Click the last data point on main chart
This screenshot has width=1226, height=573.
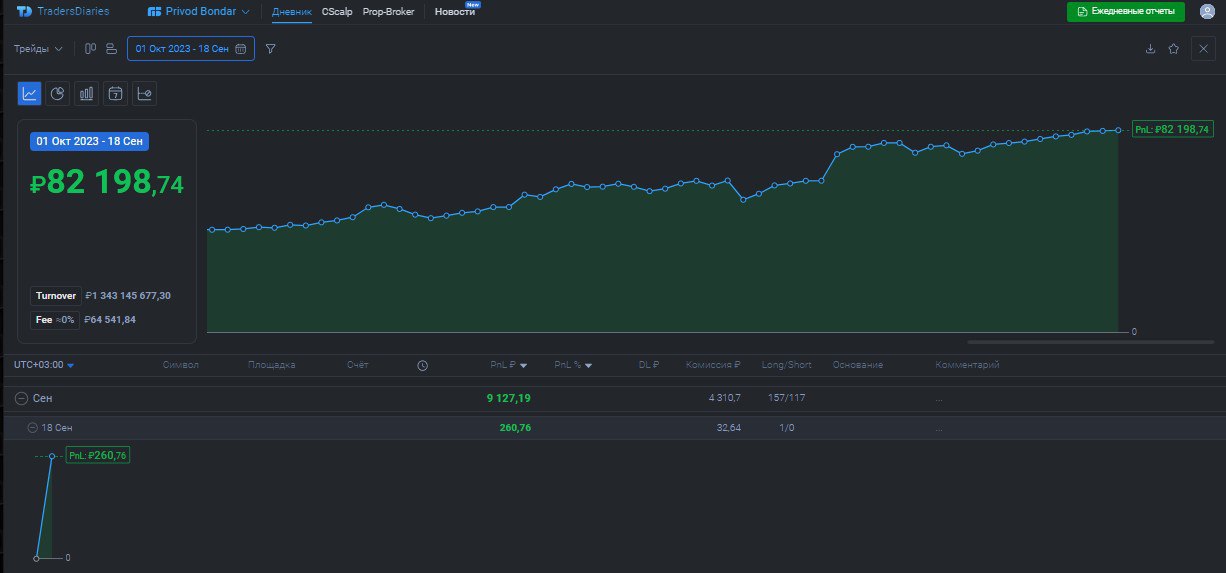[1118, 130]
